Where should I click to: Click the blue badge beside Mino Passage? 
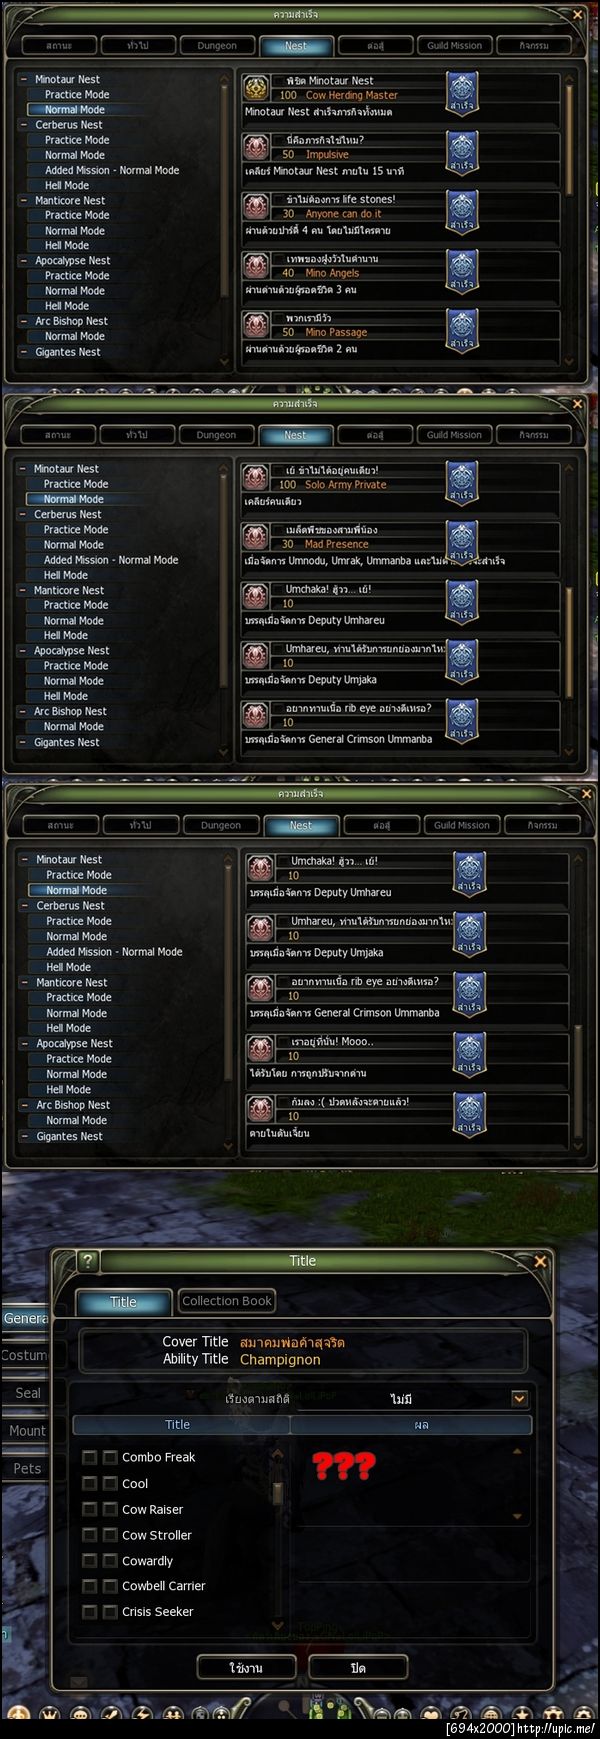click(462, 330)
